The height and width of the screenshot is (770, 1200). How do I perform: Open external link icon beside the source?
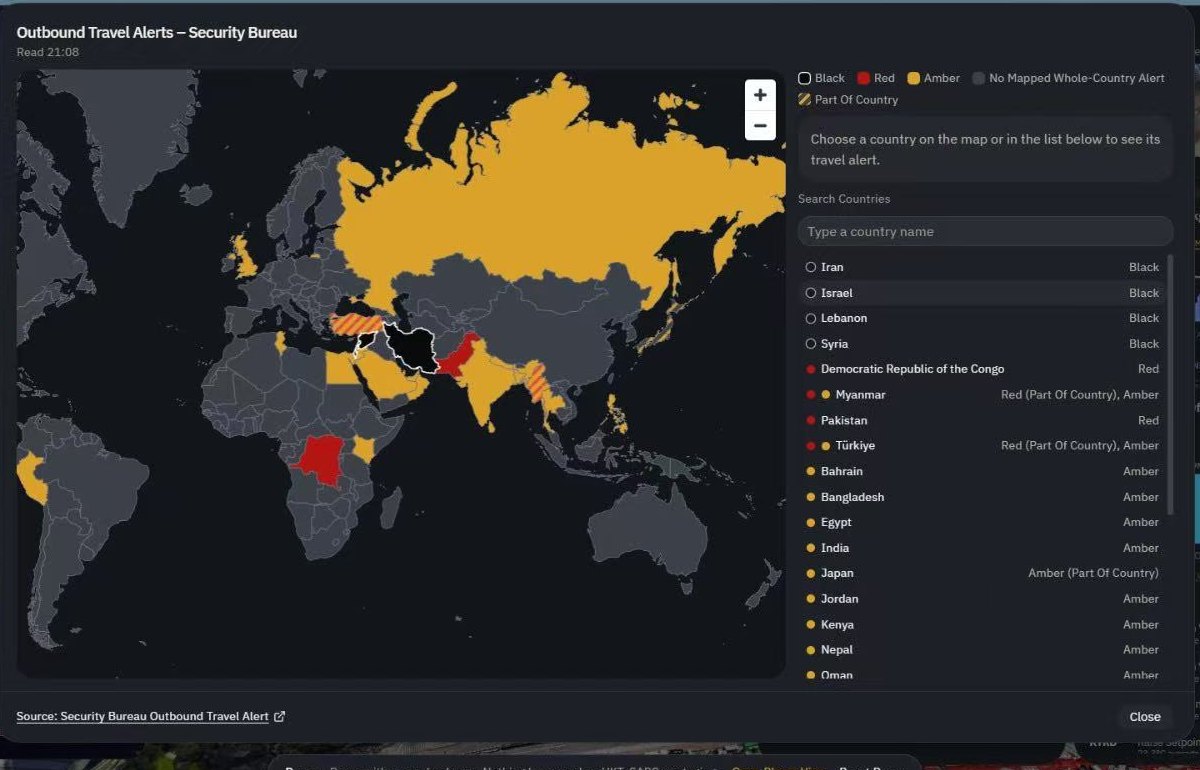pos(280,716)
